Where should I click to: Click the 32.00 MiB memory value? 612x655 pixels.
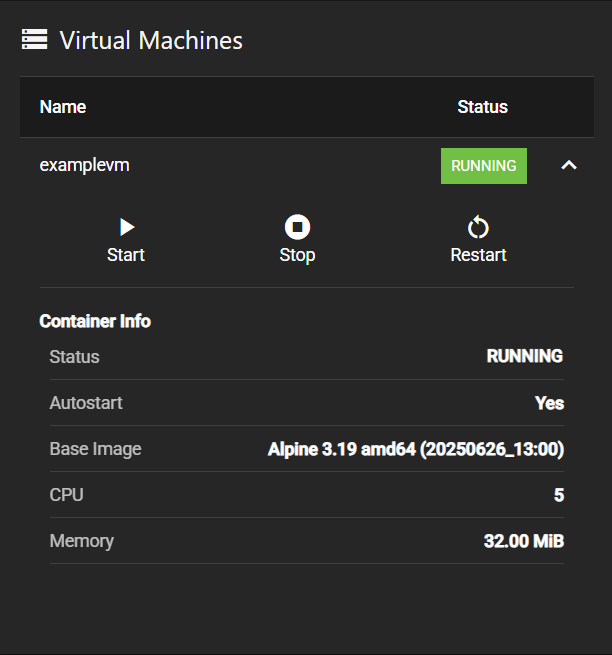point(523,541)
